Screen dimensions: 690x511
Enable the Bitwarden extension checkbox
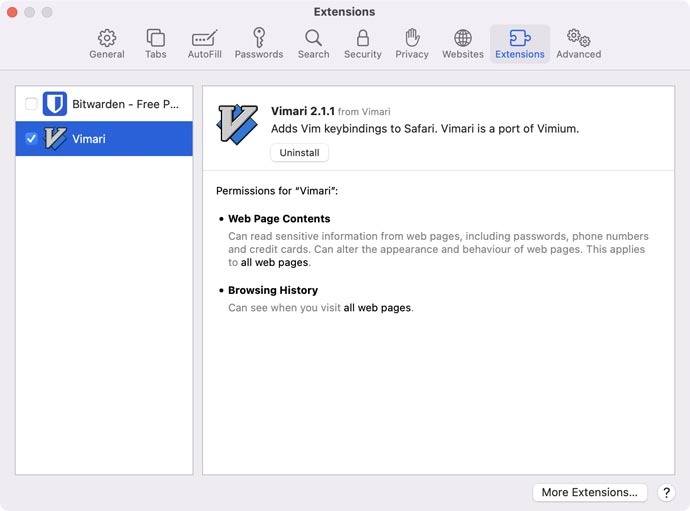[31, 104]
